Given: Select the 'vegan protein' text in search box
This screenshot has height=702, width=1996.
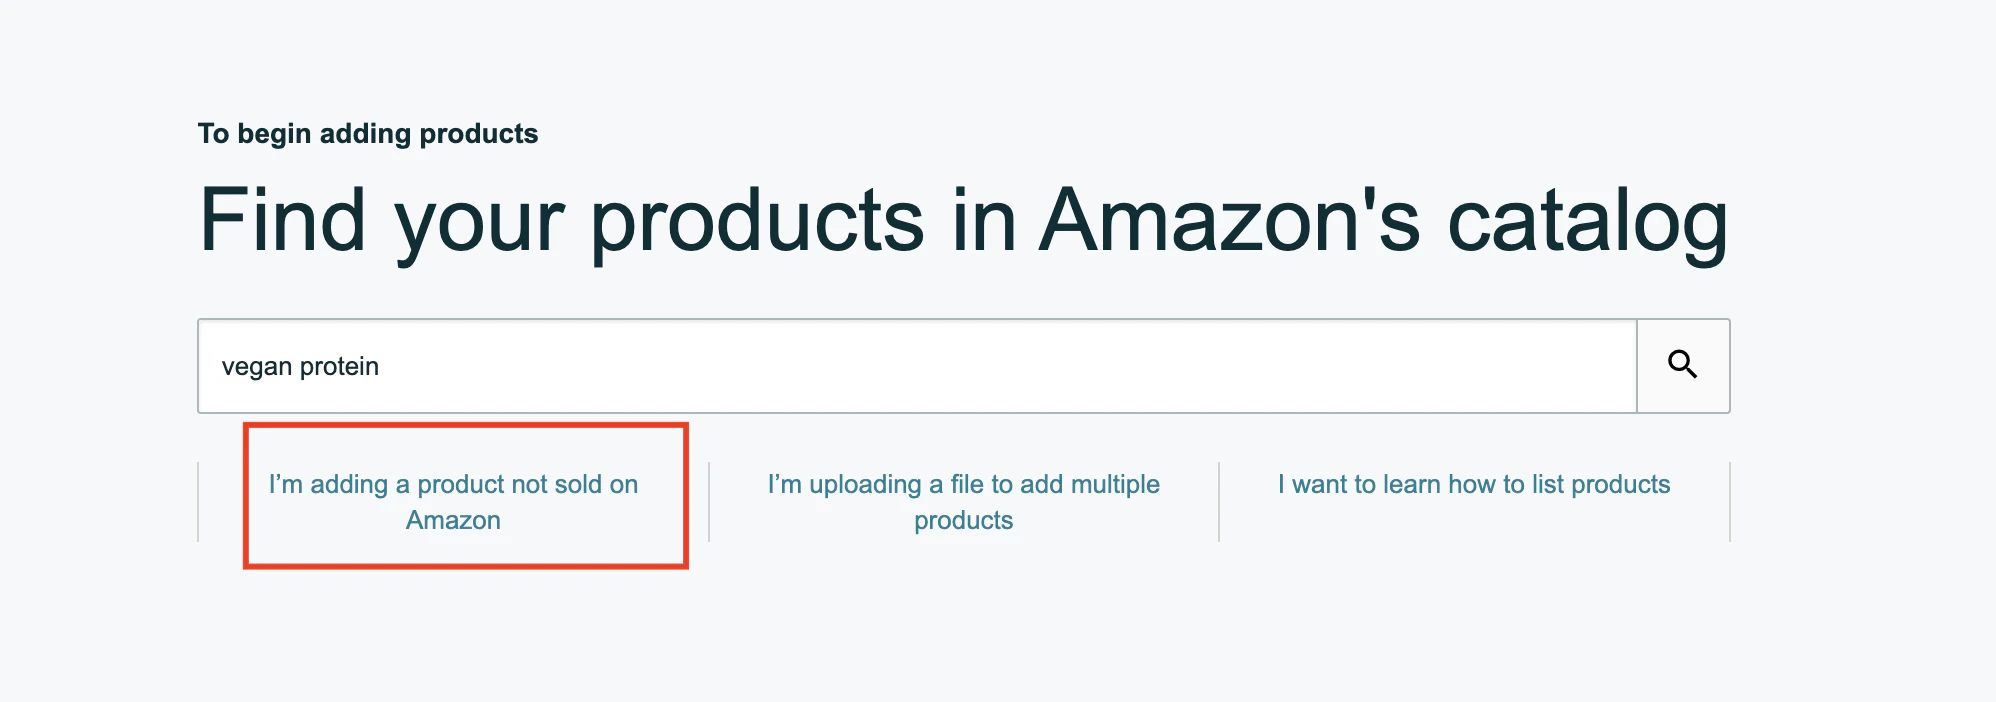Looking at the screenshot, I should (300, 367).
